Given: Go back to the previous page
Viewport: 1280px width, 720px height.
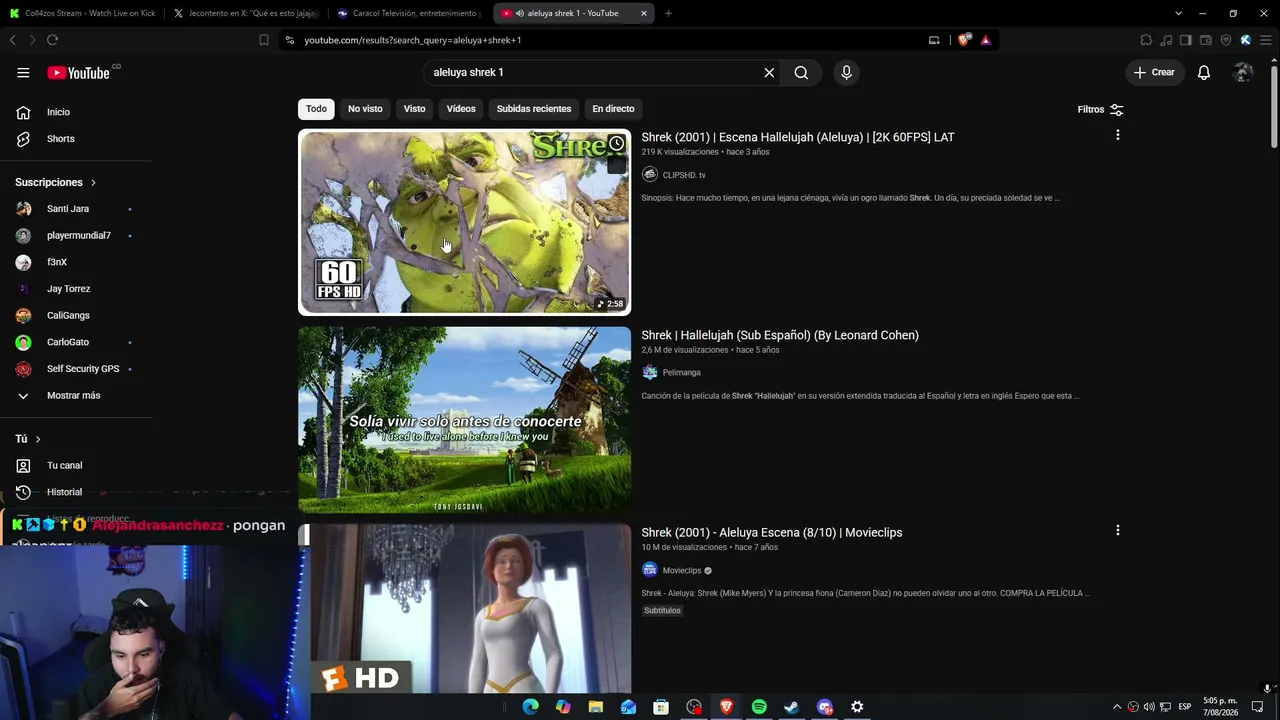Looking at the screenshot, I should pos(13,40).
